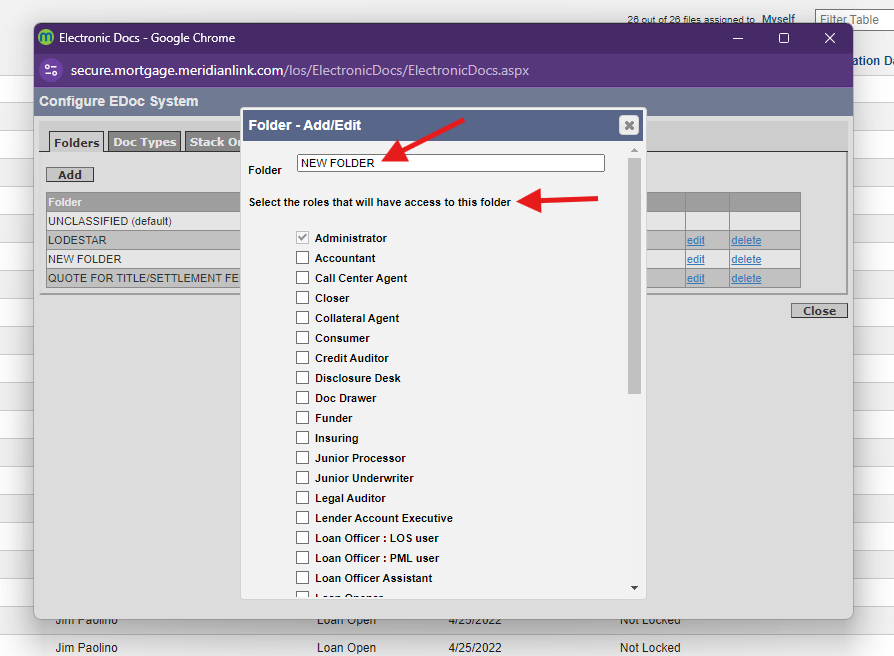Click Not Locked cell in background table
This screenshot has height=656, width=894.
(x=650, y=647)
